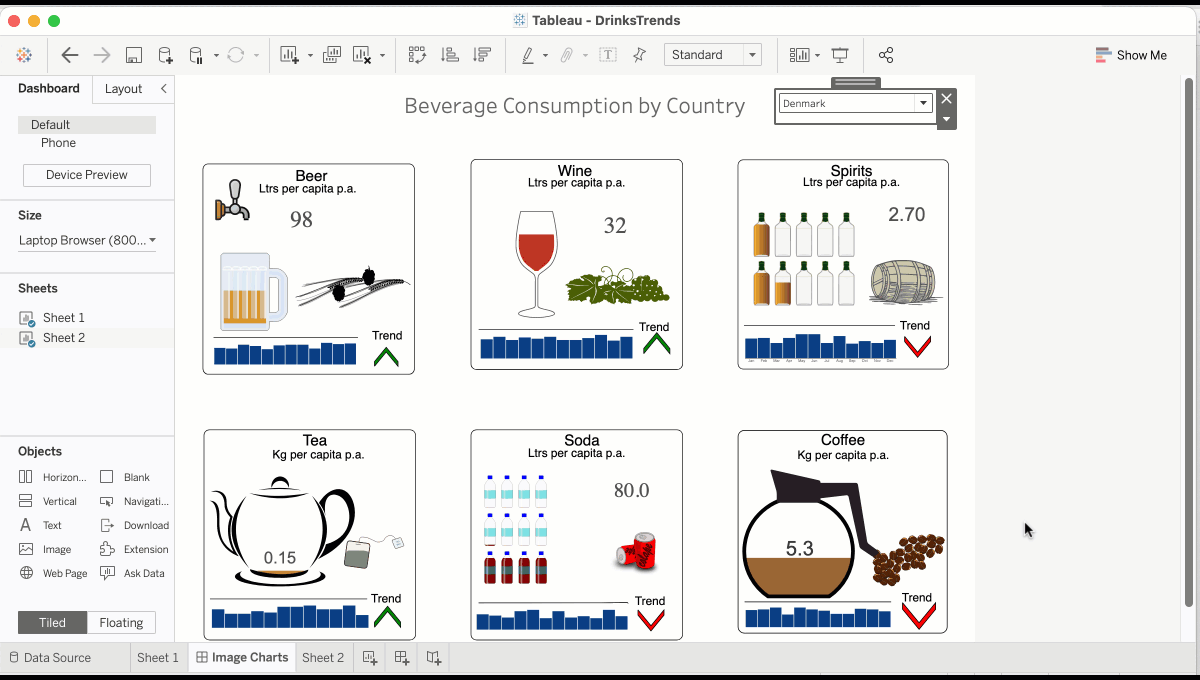Enable Floating layout for objects
This screenshot has height=680, width=1200.
[121, 622]
